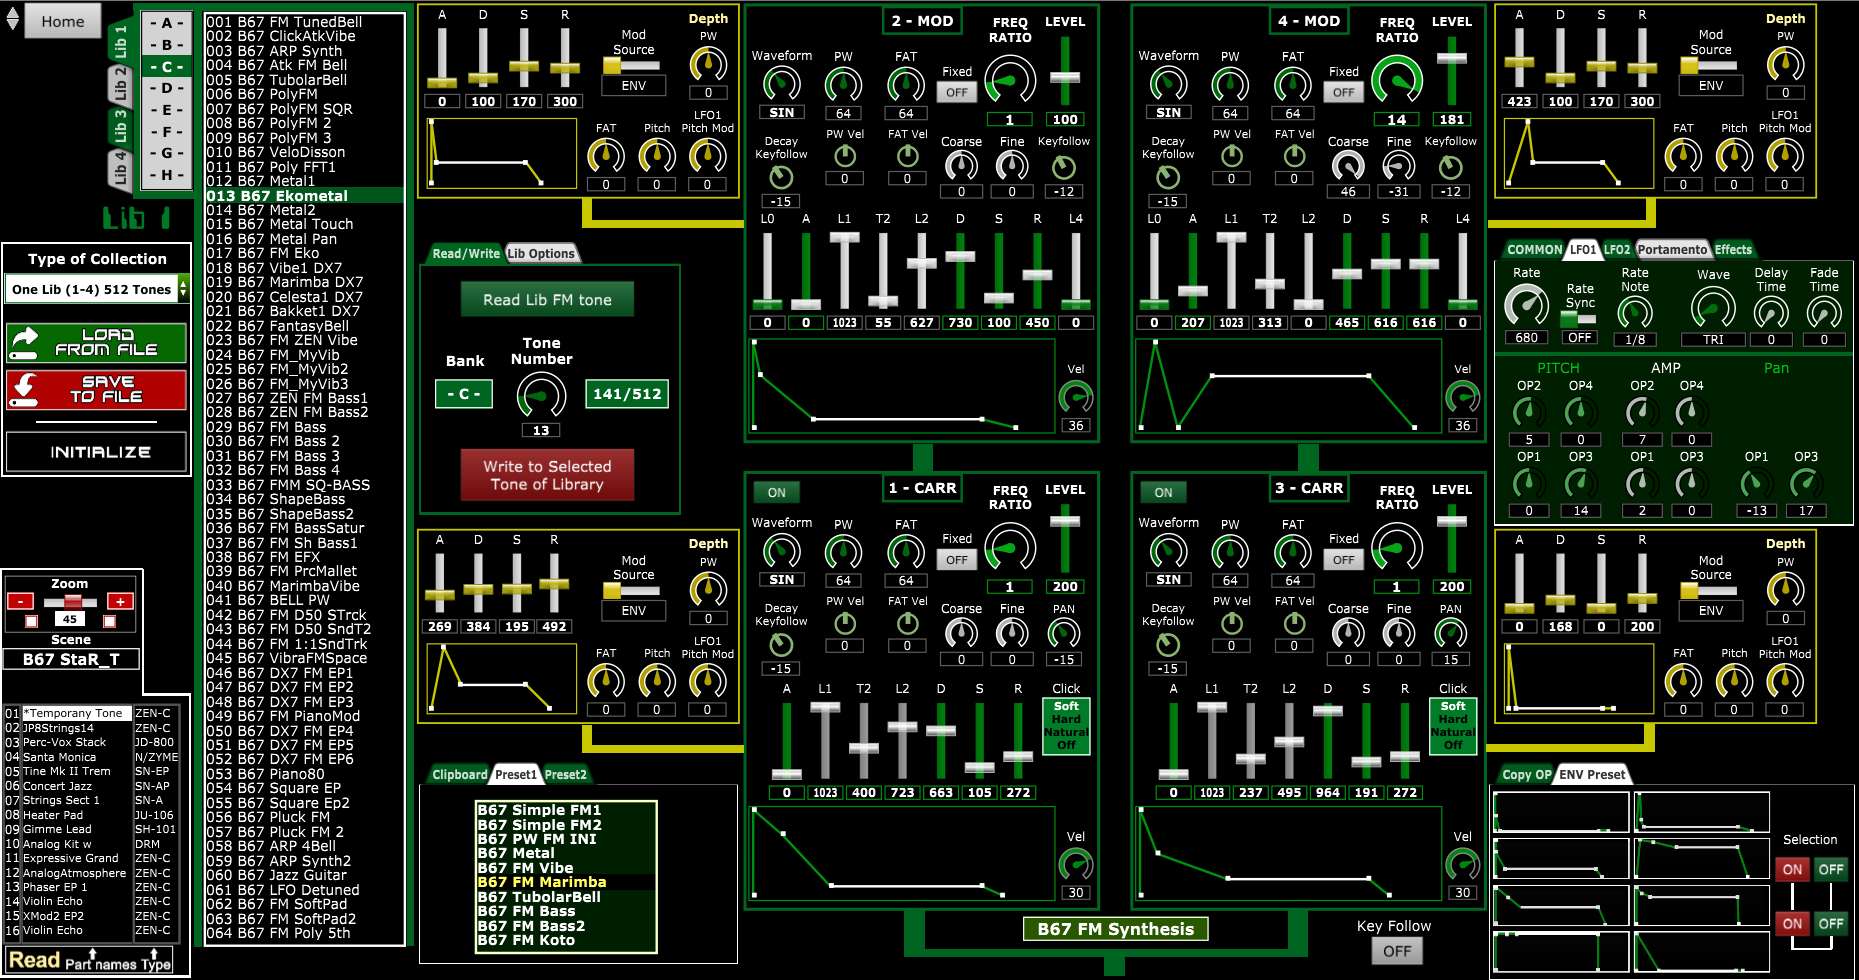
Task: Click the INITIALIZE button
Action: 97,452
